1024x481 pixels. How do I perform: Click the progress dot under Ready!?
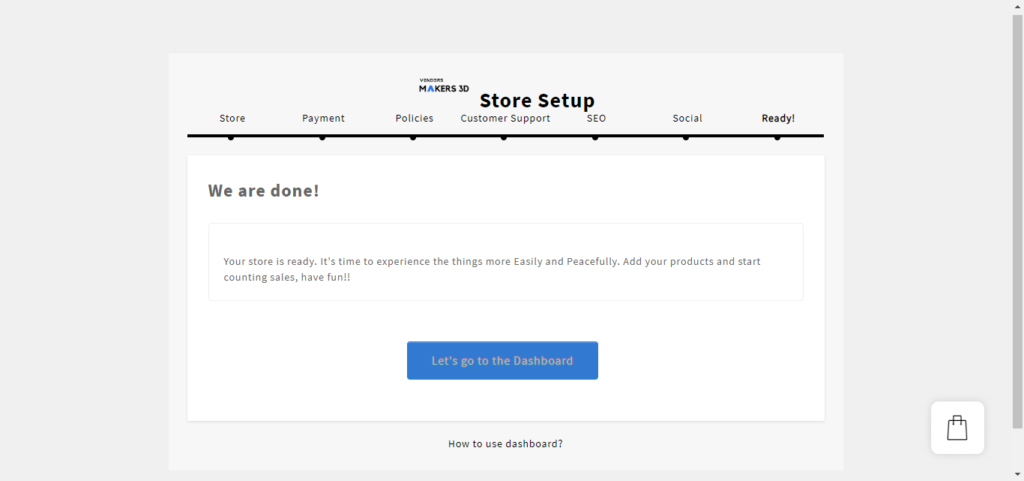pyautogui.click(x=777, y=138)
